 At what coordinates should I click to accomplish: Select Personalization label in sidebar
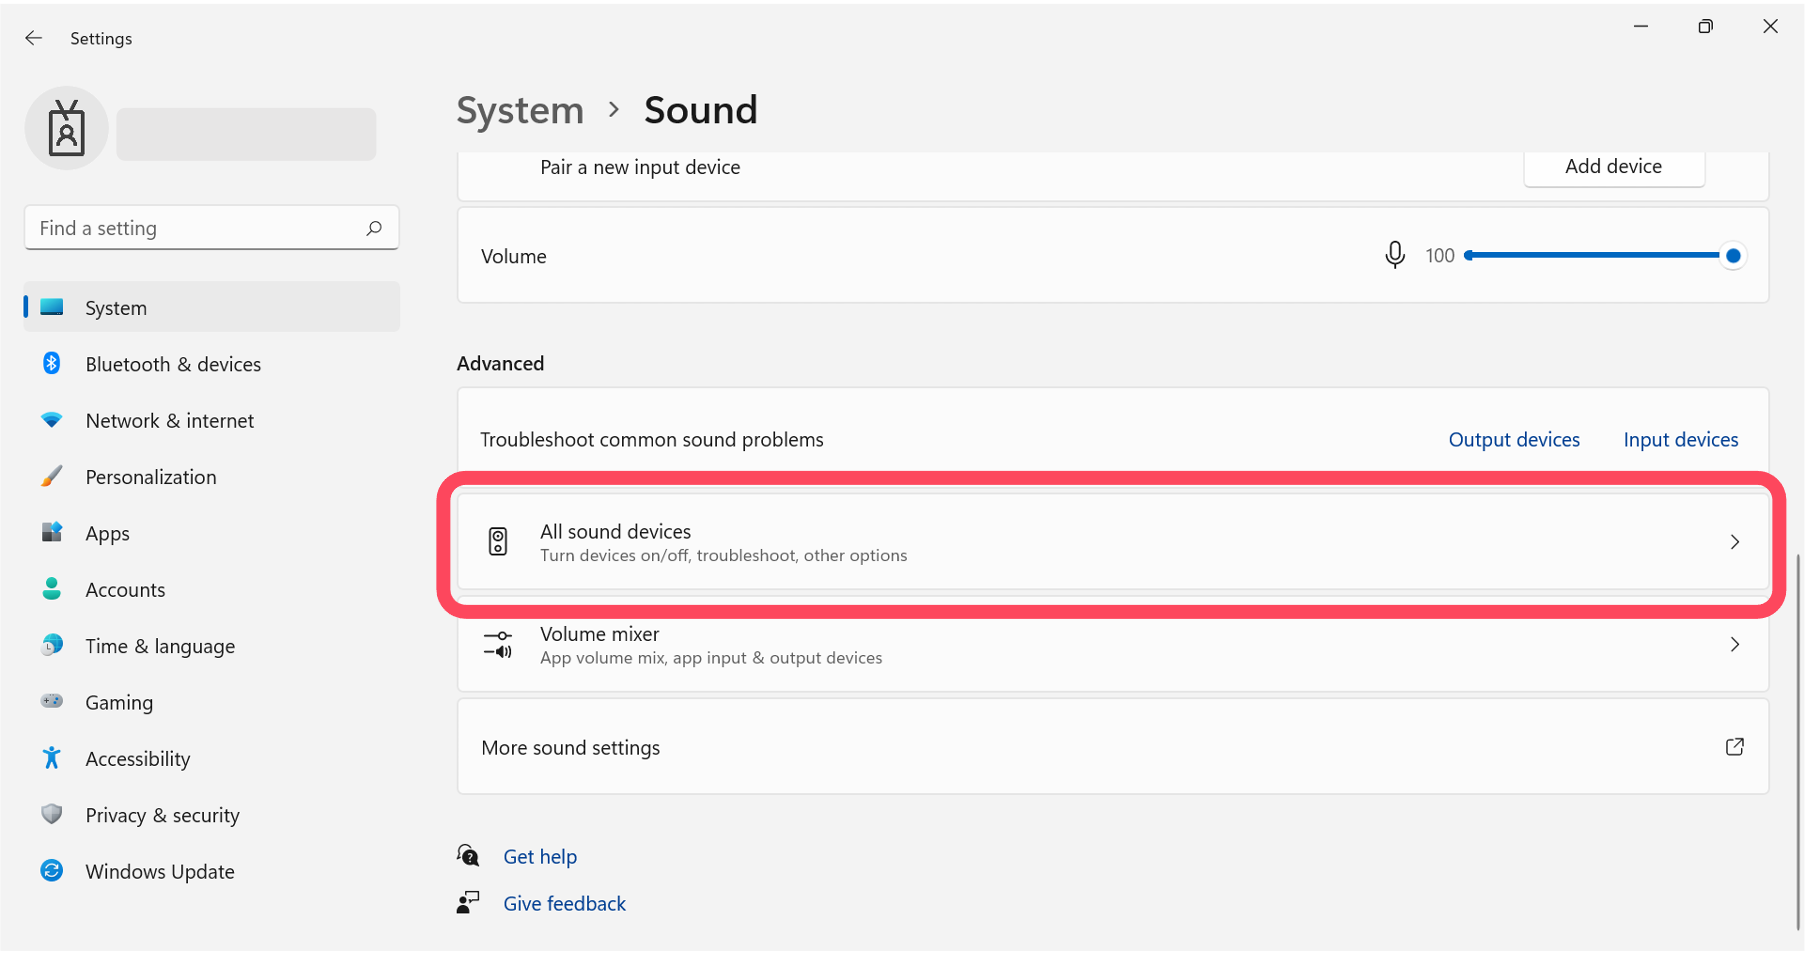pyautogui.click(x=151, y=477)
